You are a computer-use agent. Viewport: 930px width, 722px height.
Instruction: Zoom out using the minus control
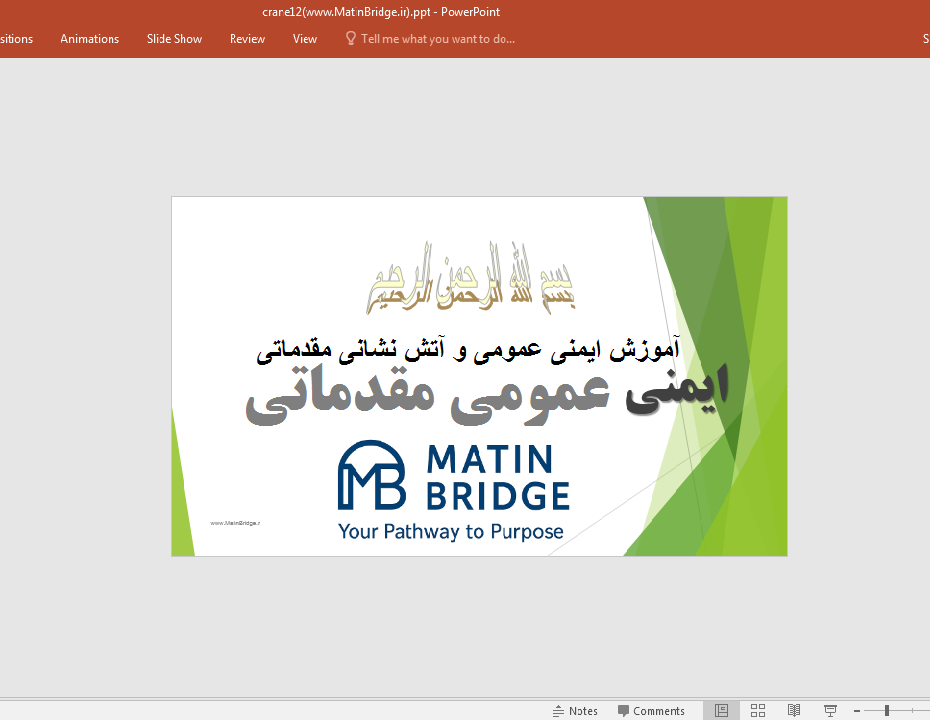point(855,710)
